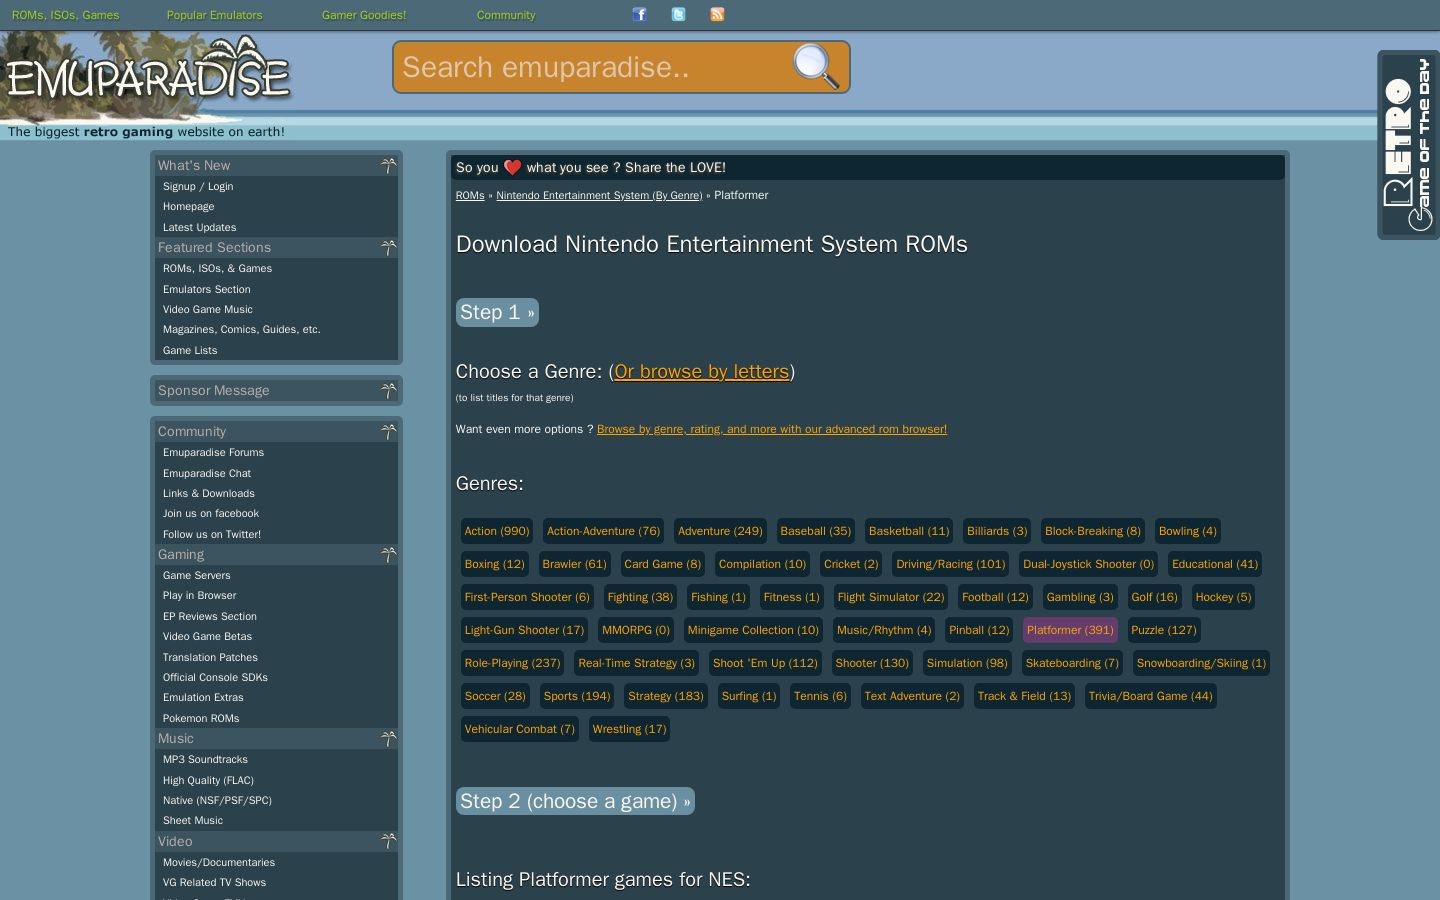The image size is (1440, 900).
Task: Open Video Game Music sidebar link
Action: click(208, 309)
